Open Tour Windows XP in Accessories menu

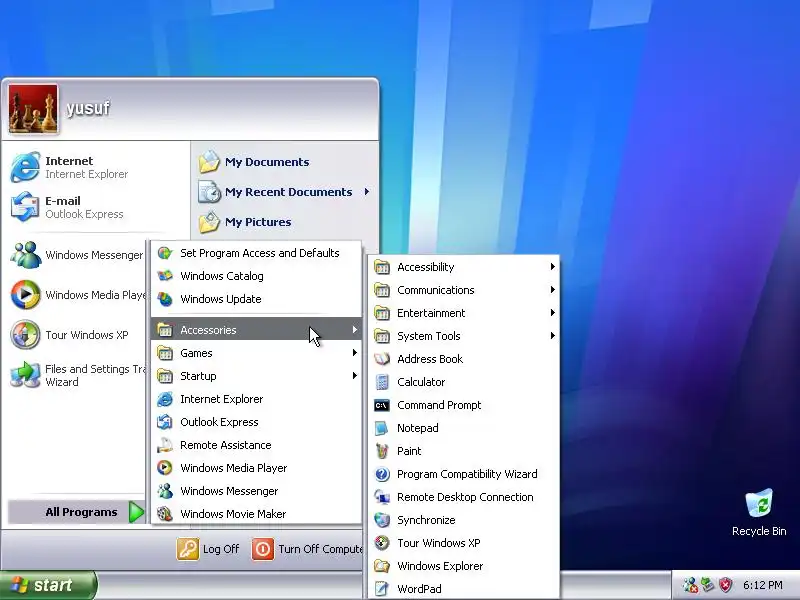464,543
